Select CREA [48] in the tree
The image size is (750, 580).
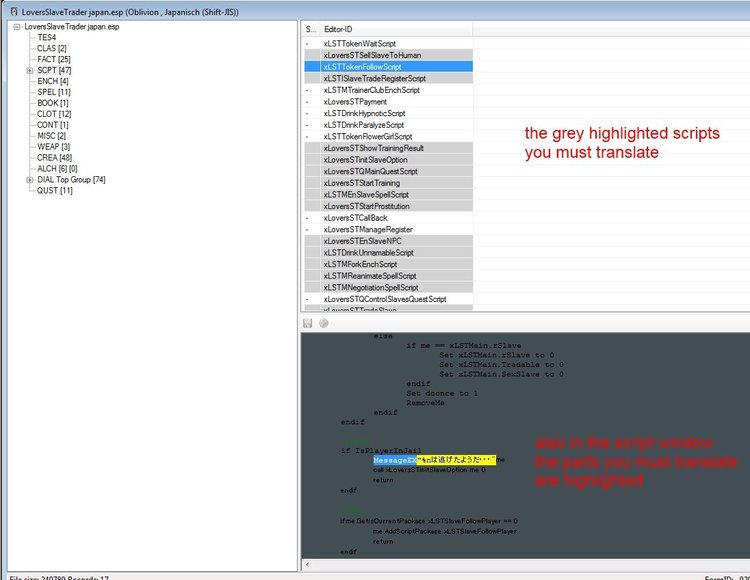tap(55, 158)
